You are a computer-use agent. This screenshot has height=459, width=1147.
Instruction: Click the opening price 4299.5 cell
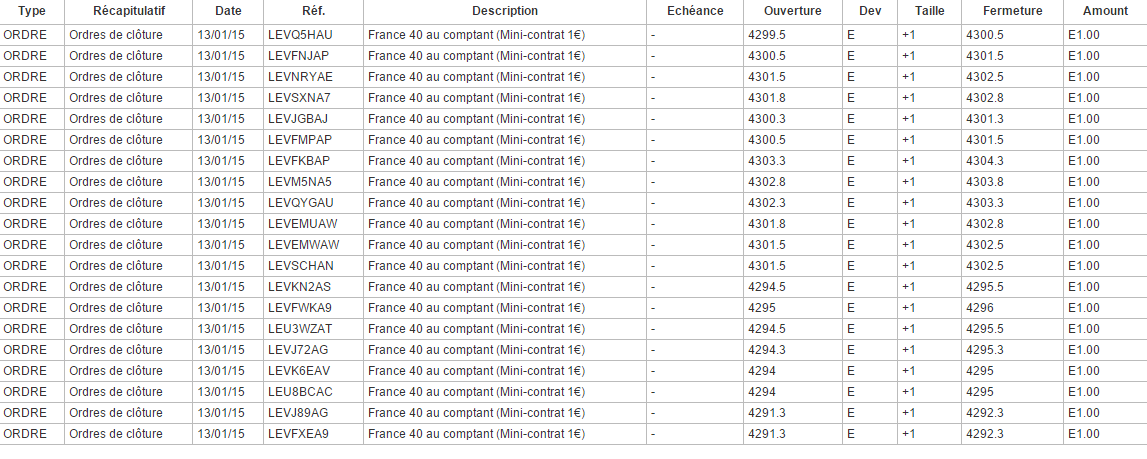click(x=767, y=35)
